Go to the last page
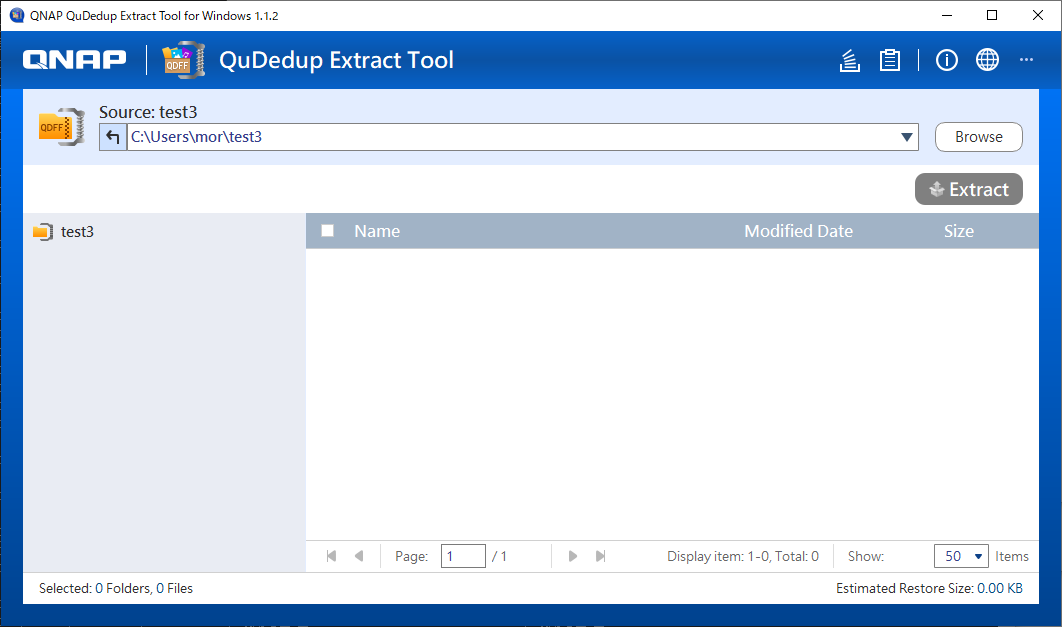1062x627 pixels. click(x=600, y=556)
